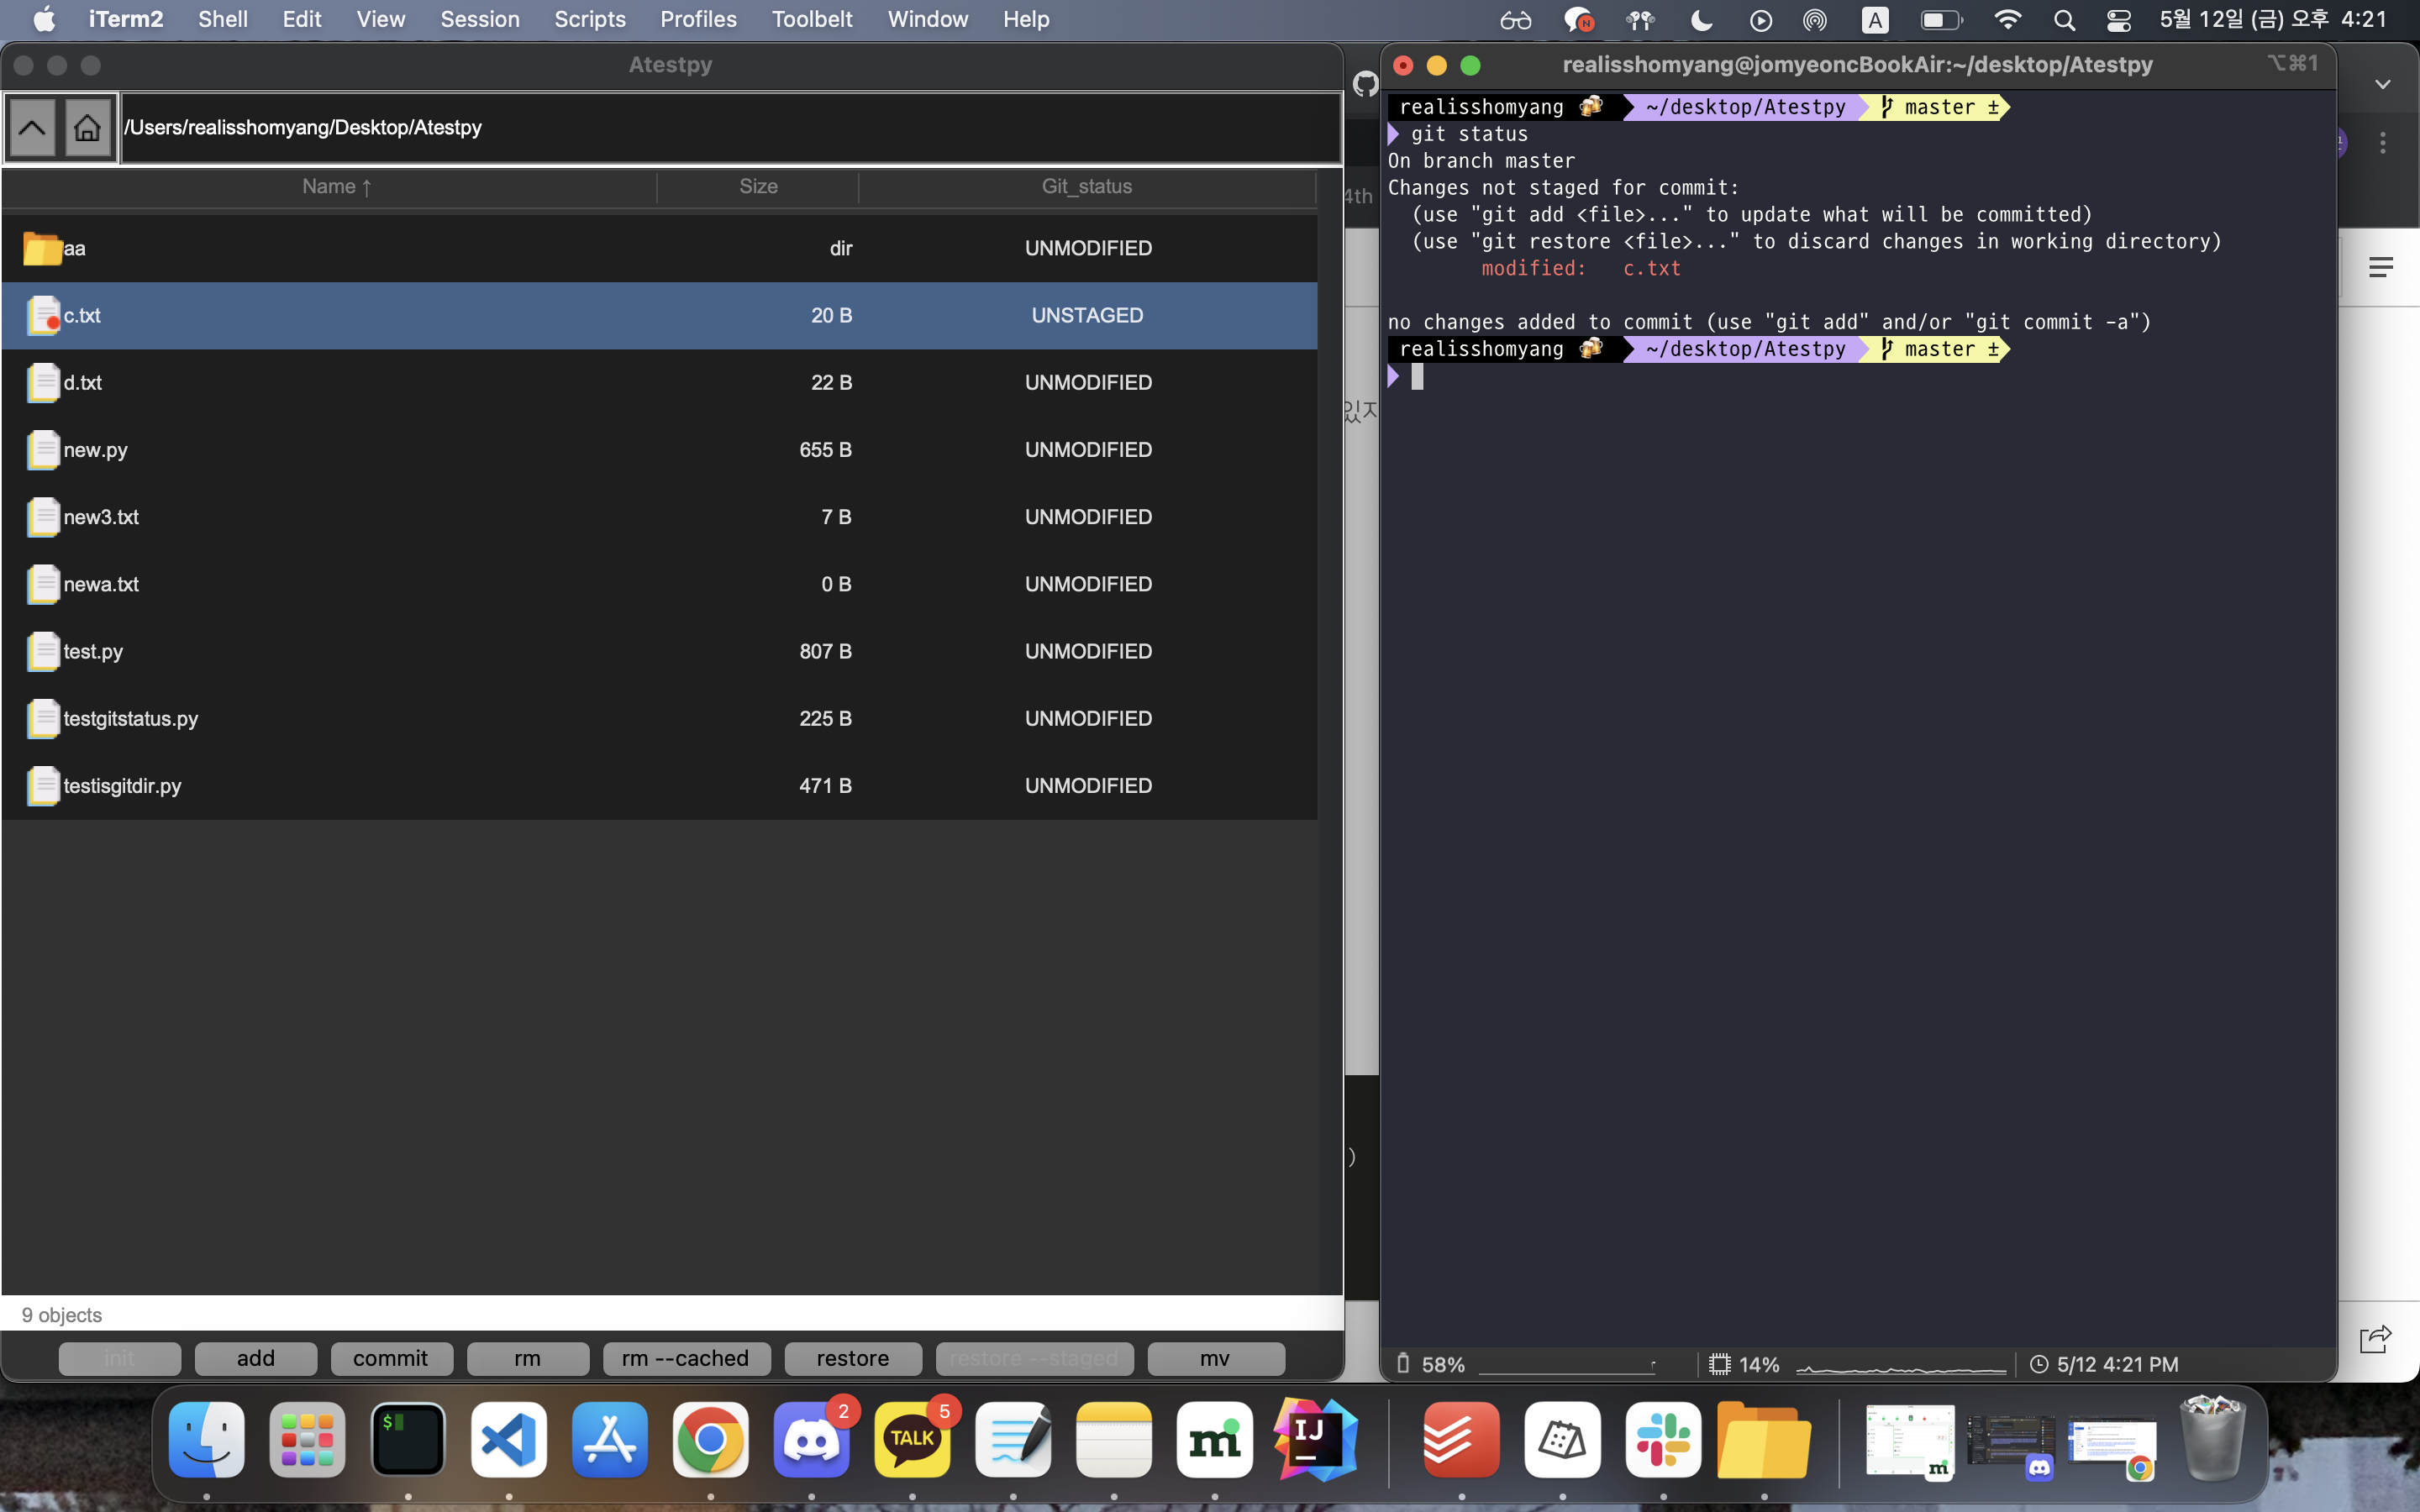Open Control Center toggle in menu bar
This screenshot has height=1512, width=2420.
[2118, 20]
